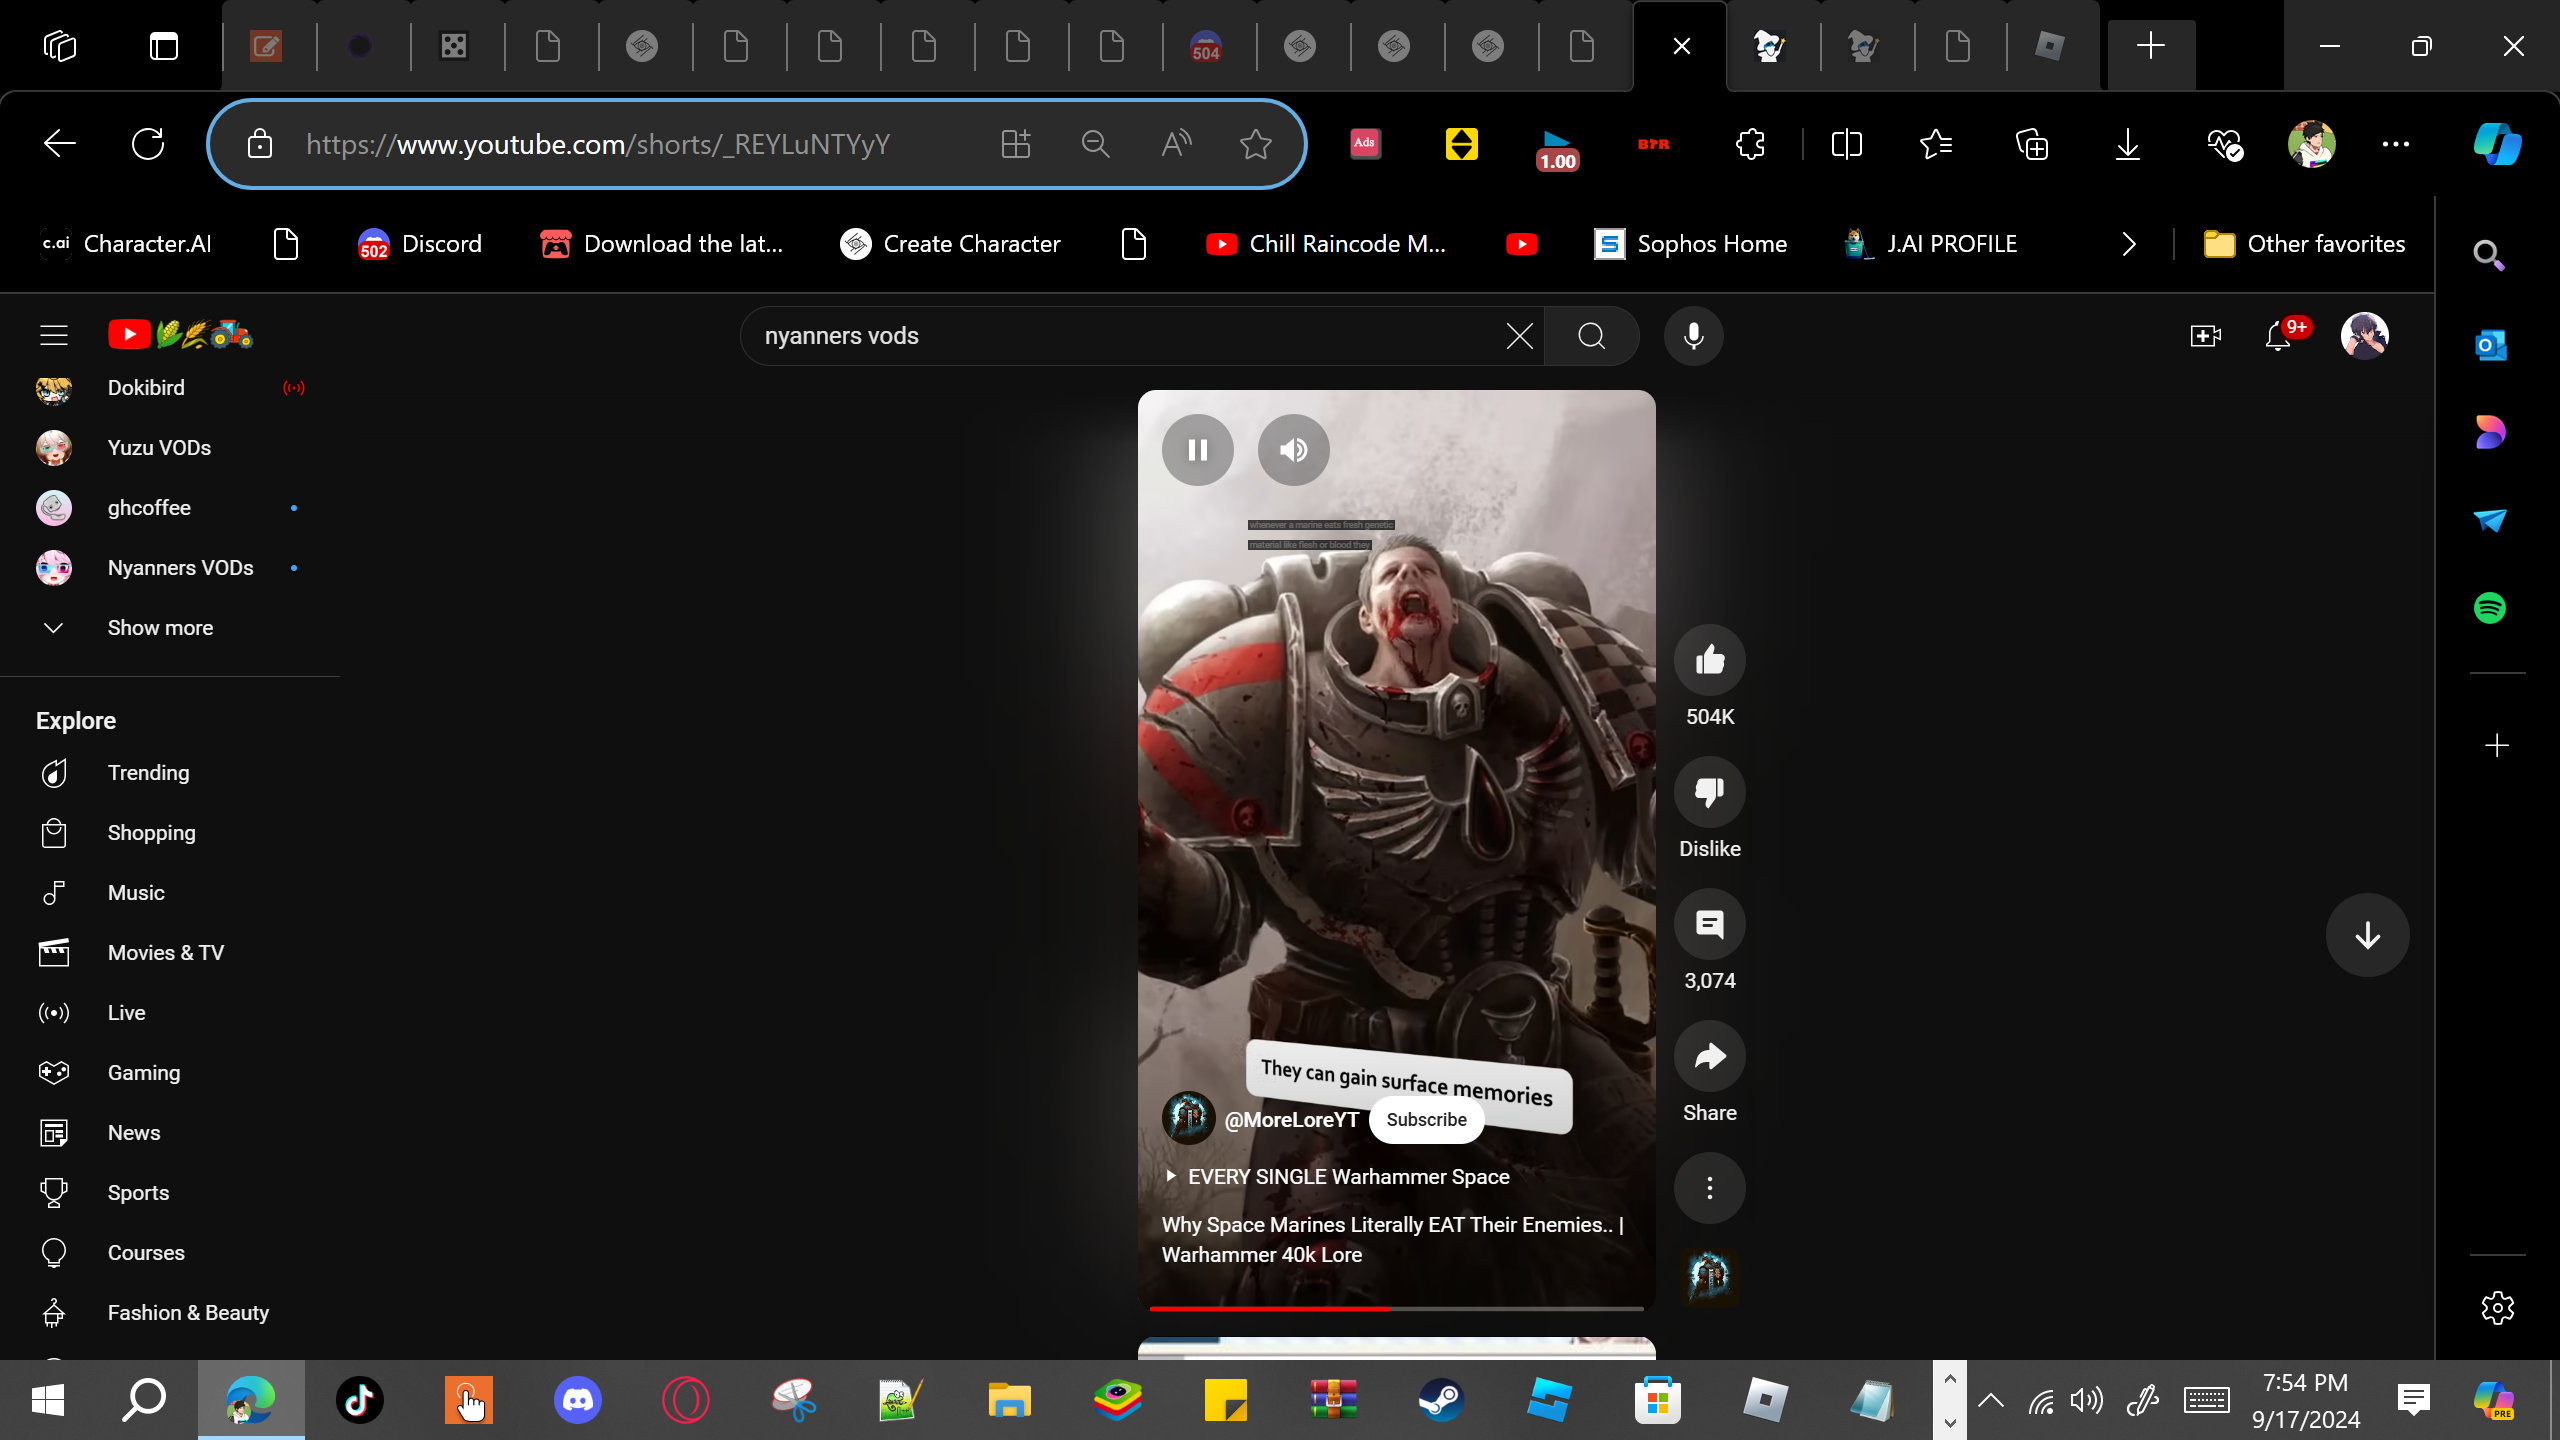Mute the short's volume
2560x1440 pixels.
tap(1293, 450)
